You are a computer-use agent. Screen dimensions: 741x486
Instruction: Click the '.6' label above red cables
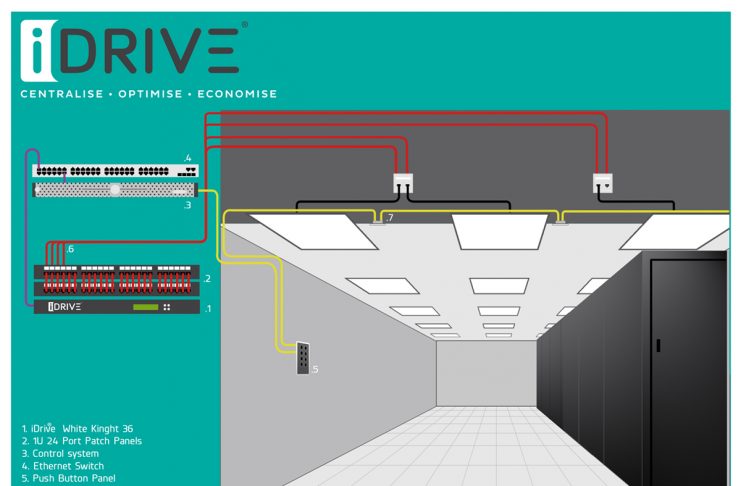point(69,249)
